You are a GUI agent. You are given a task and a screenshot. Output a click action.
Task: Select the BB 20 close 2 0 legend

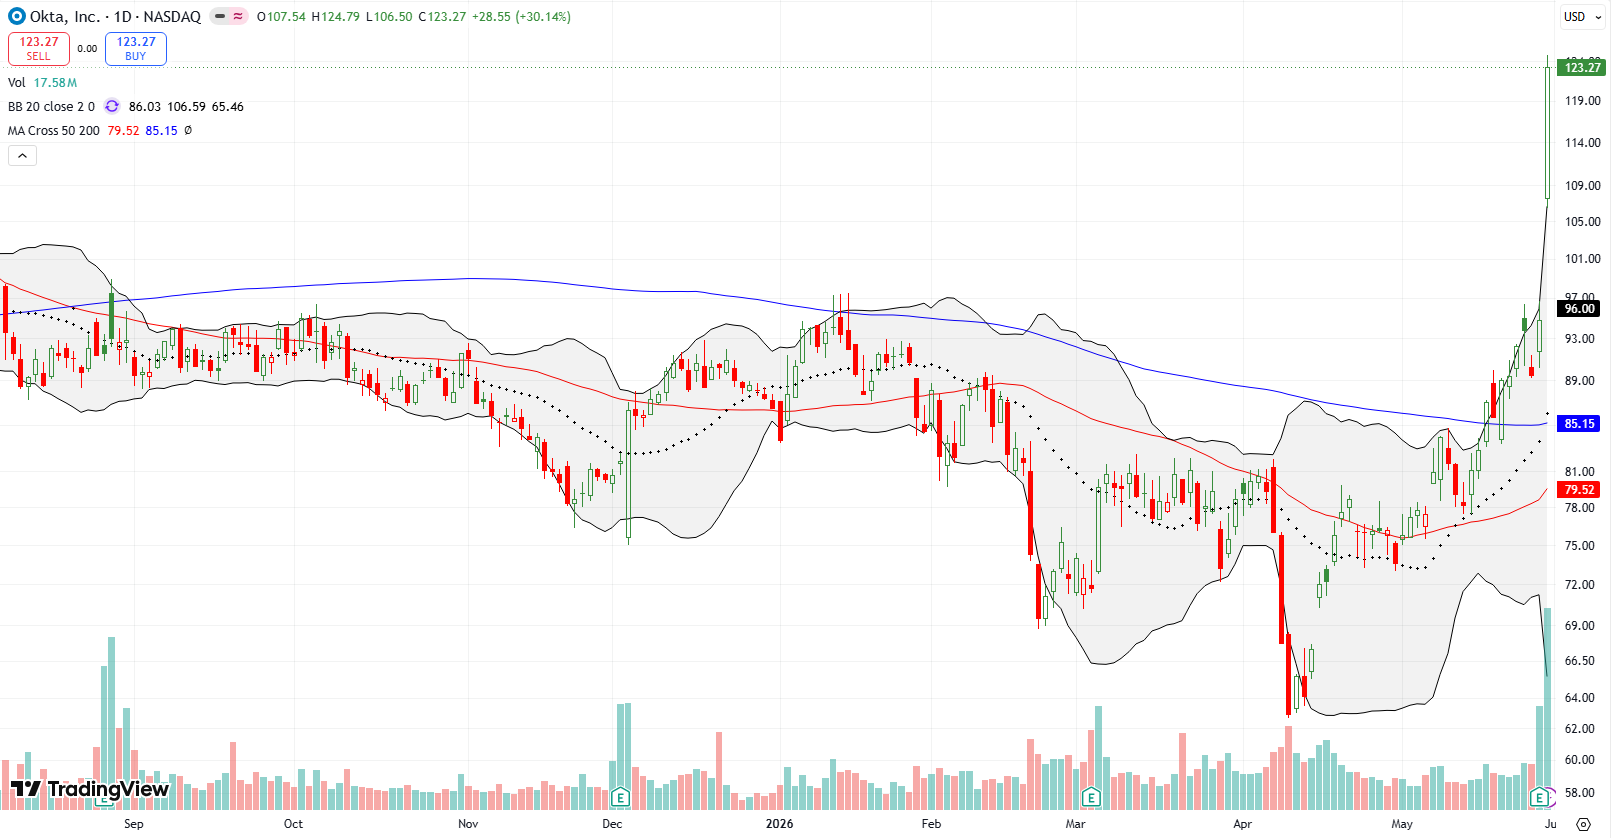pos(51,106)
